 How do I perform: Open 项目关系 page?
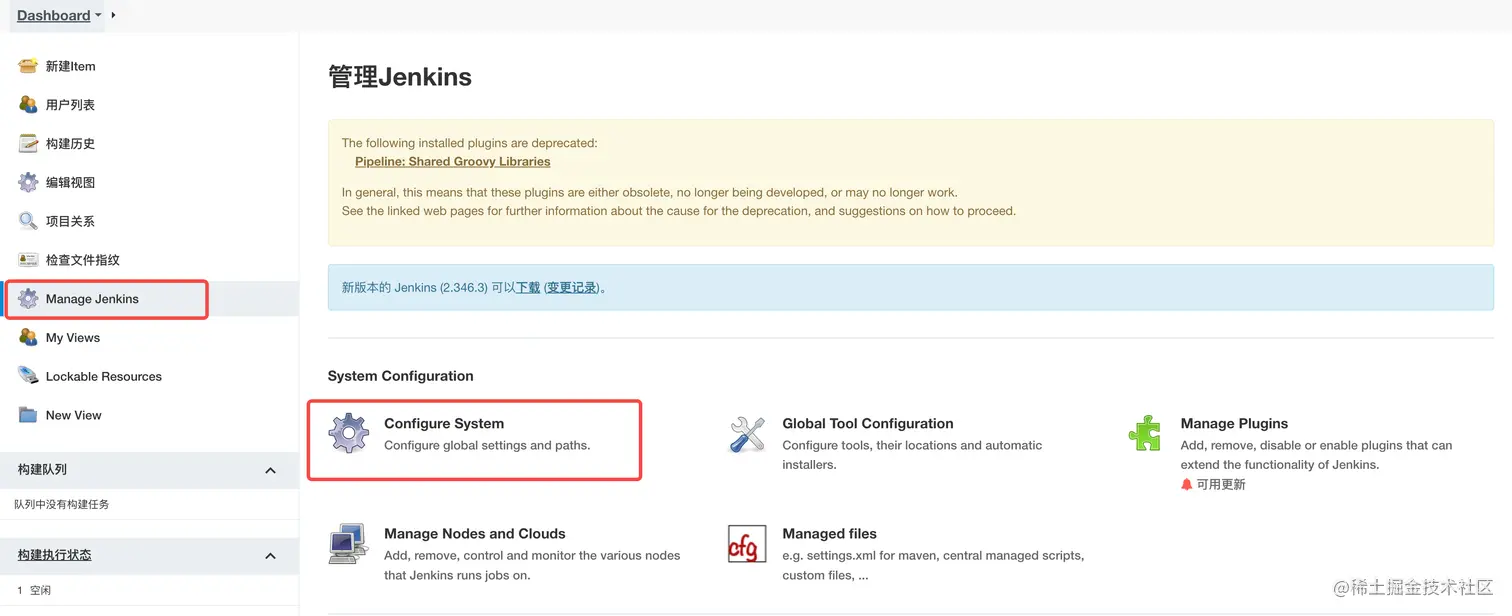[70, 221]
